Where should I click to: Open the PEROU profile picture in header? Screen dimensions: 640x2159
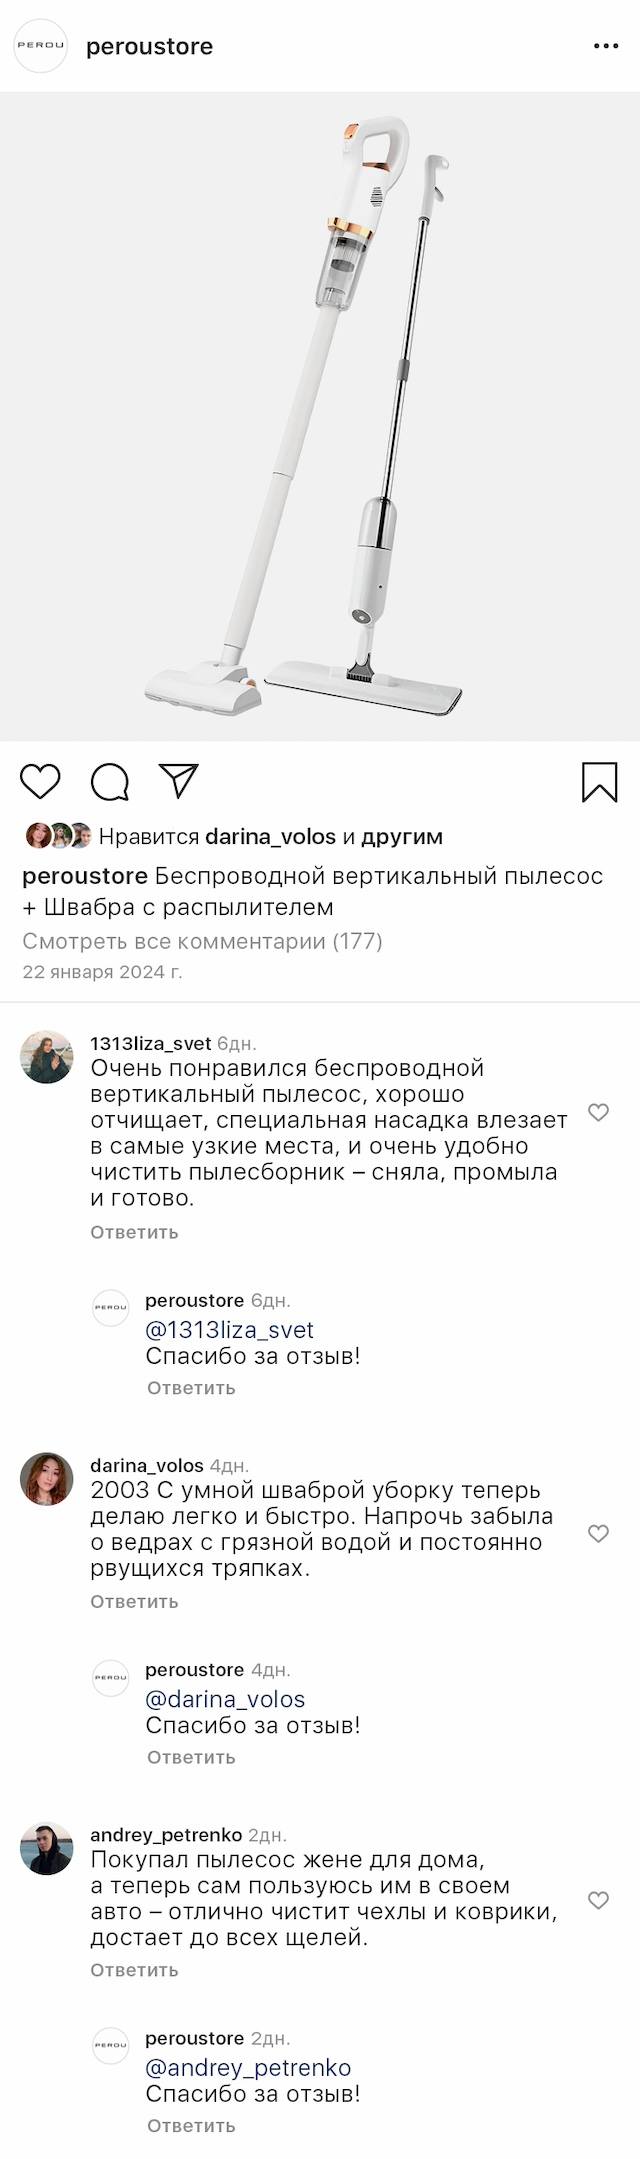pyautogui.click(x=40, y=46)
